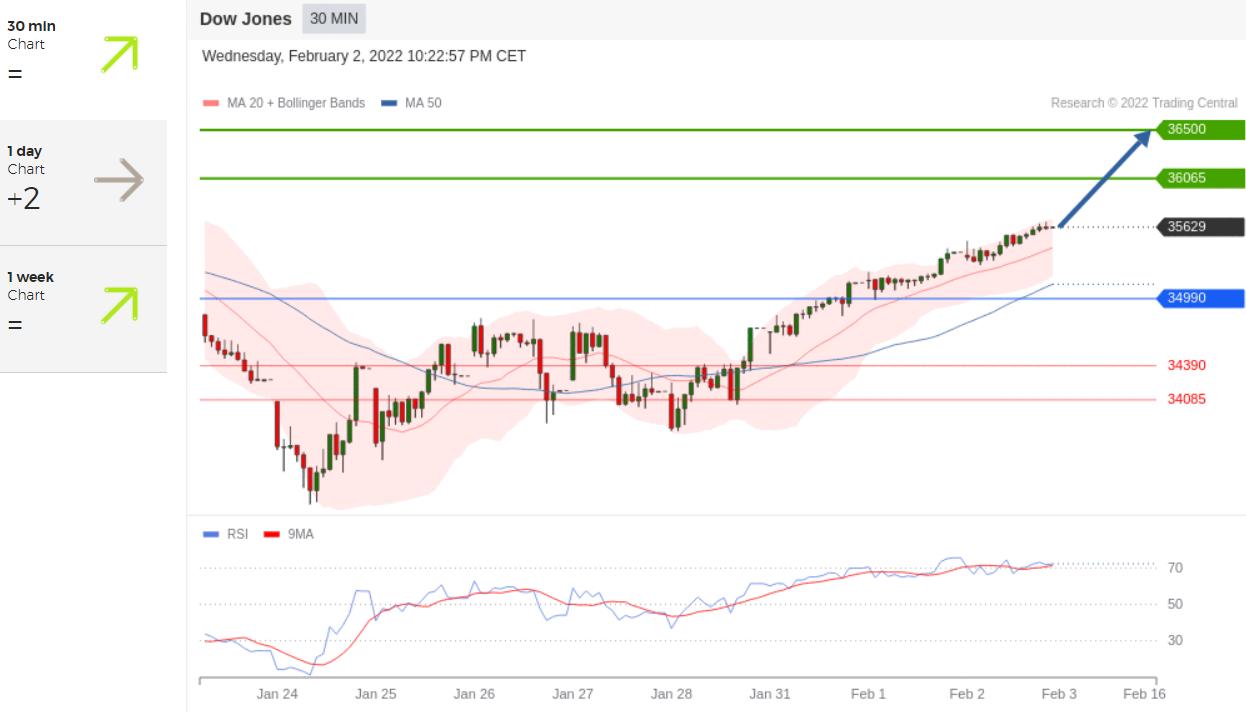This screenshot has height=712, width=1246.
Task: Click the Jan 31 date axis label
Action: click(x=770, y=694)
